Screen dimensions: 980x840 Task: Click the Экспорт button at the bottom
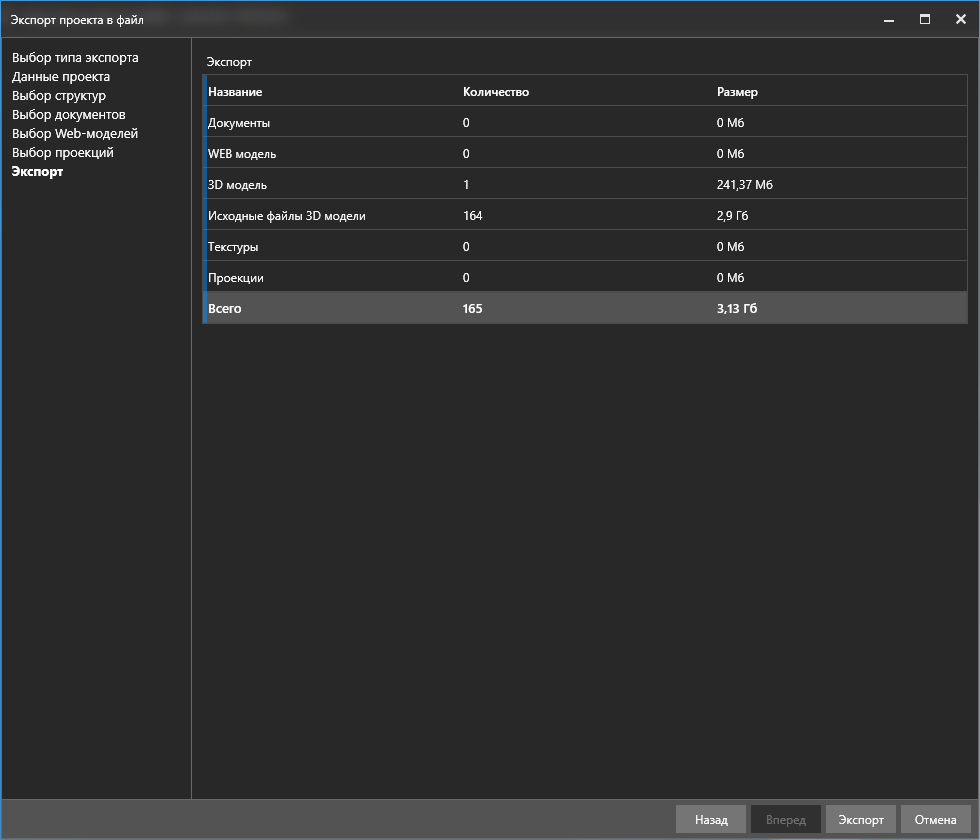coord(860,820)
